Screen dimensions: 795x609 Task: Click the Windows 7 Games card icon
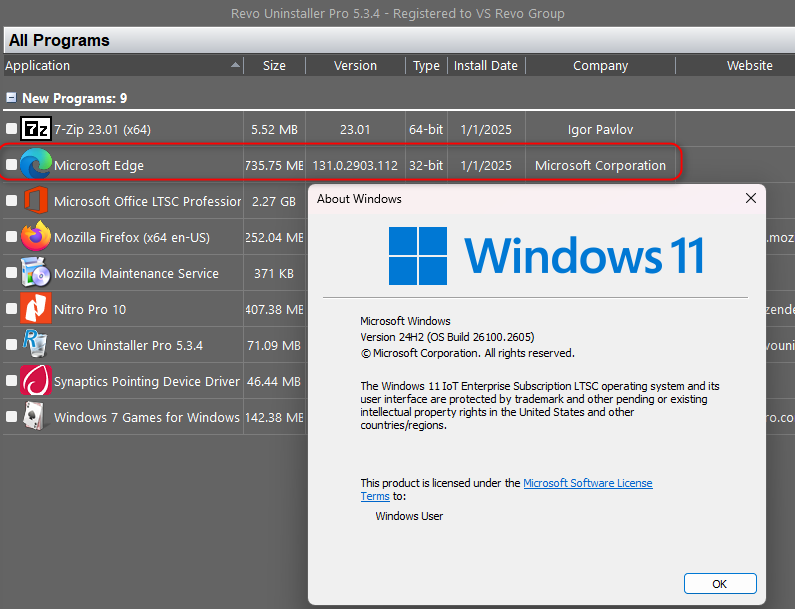coord(35,416)
